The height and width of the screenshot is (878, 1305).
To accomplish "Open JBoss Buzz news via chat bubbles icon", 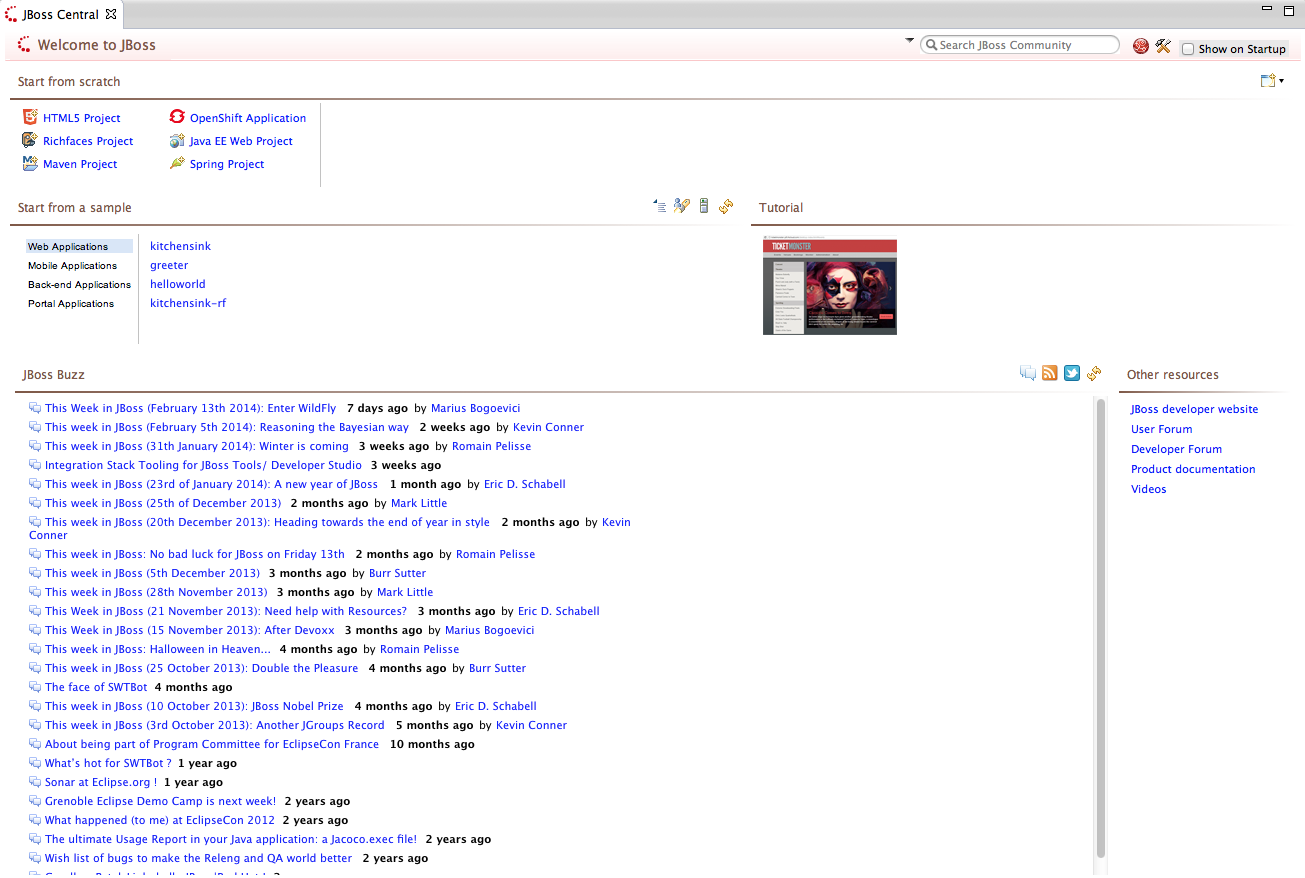I will pyautogui.click(x=1028, y=373).
